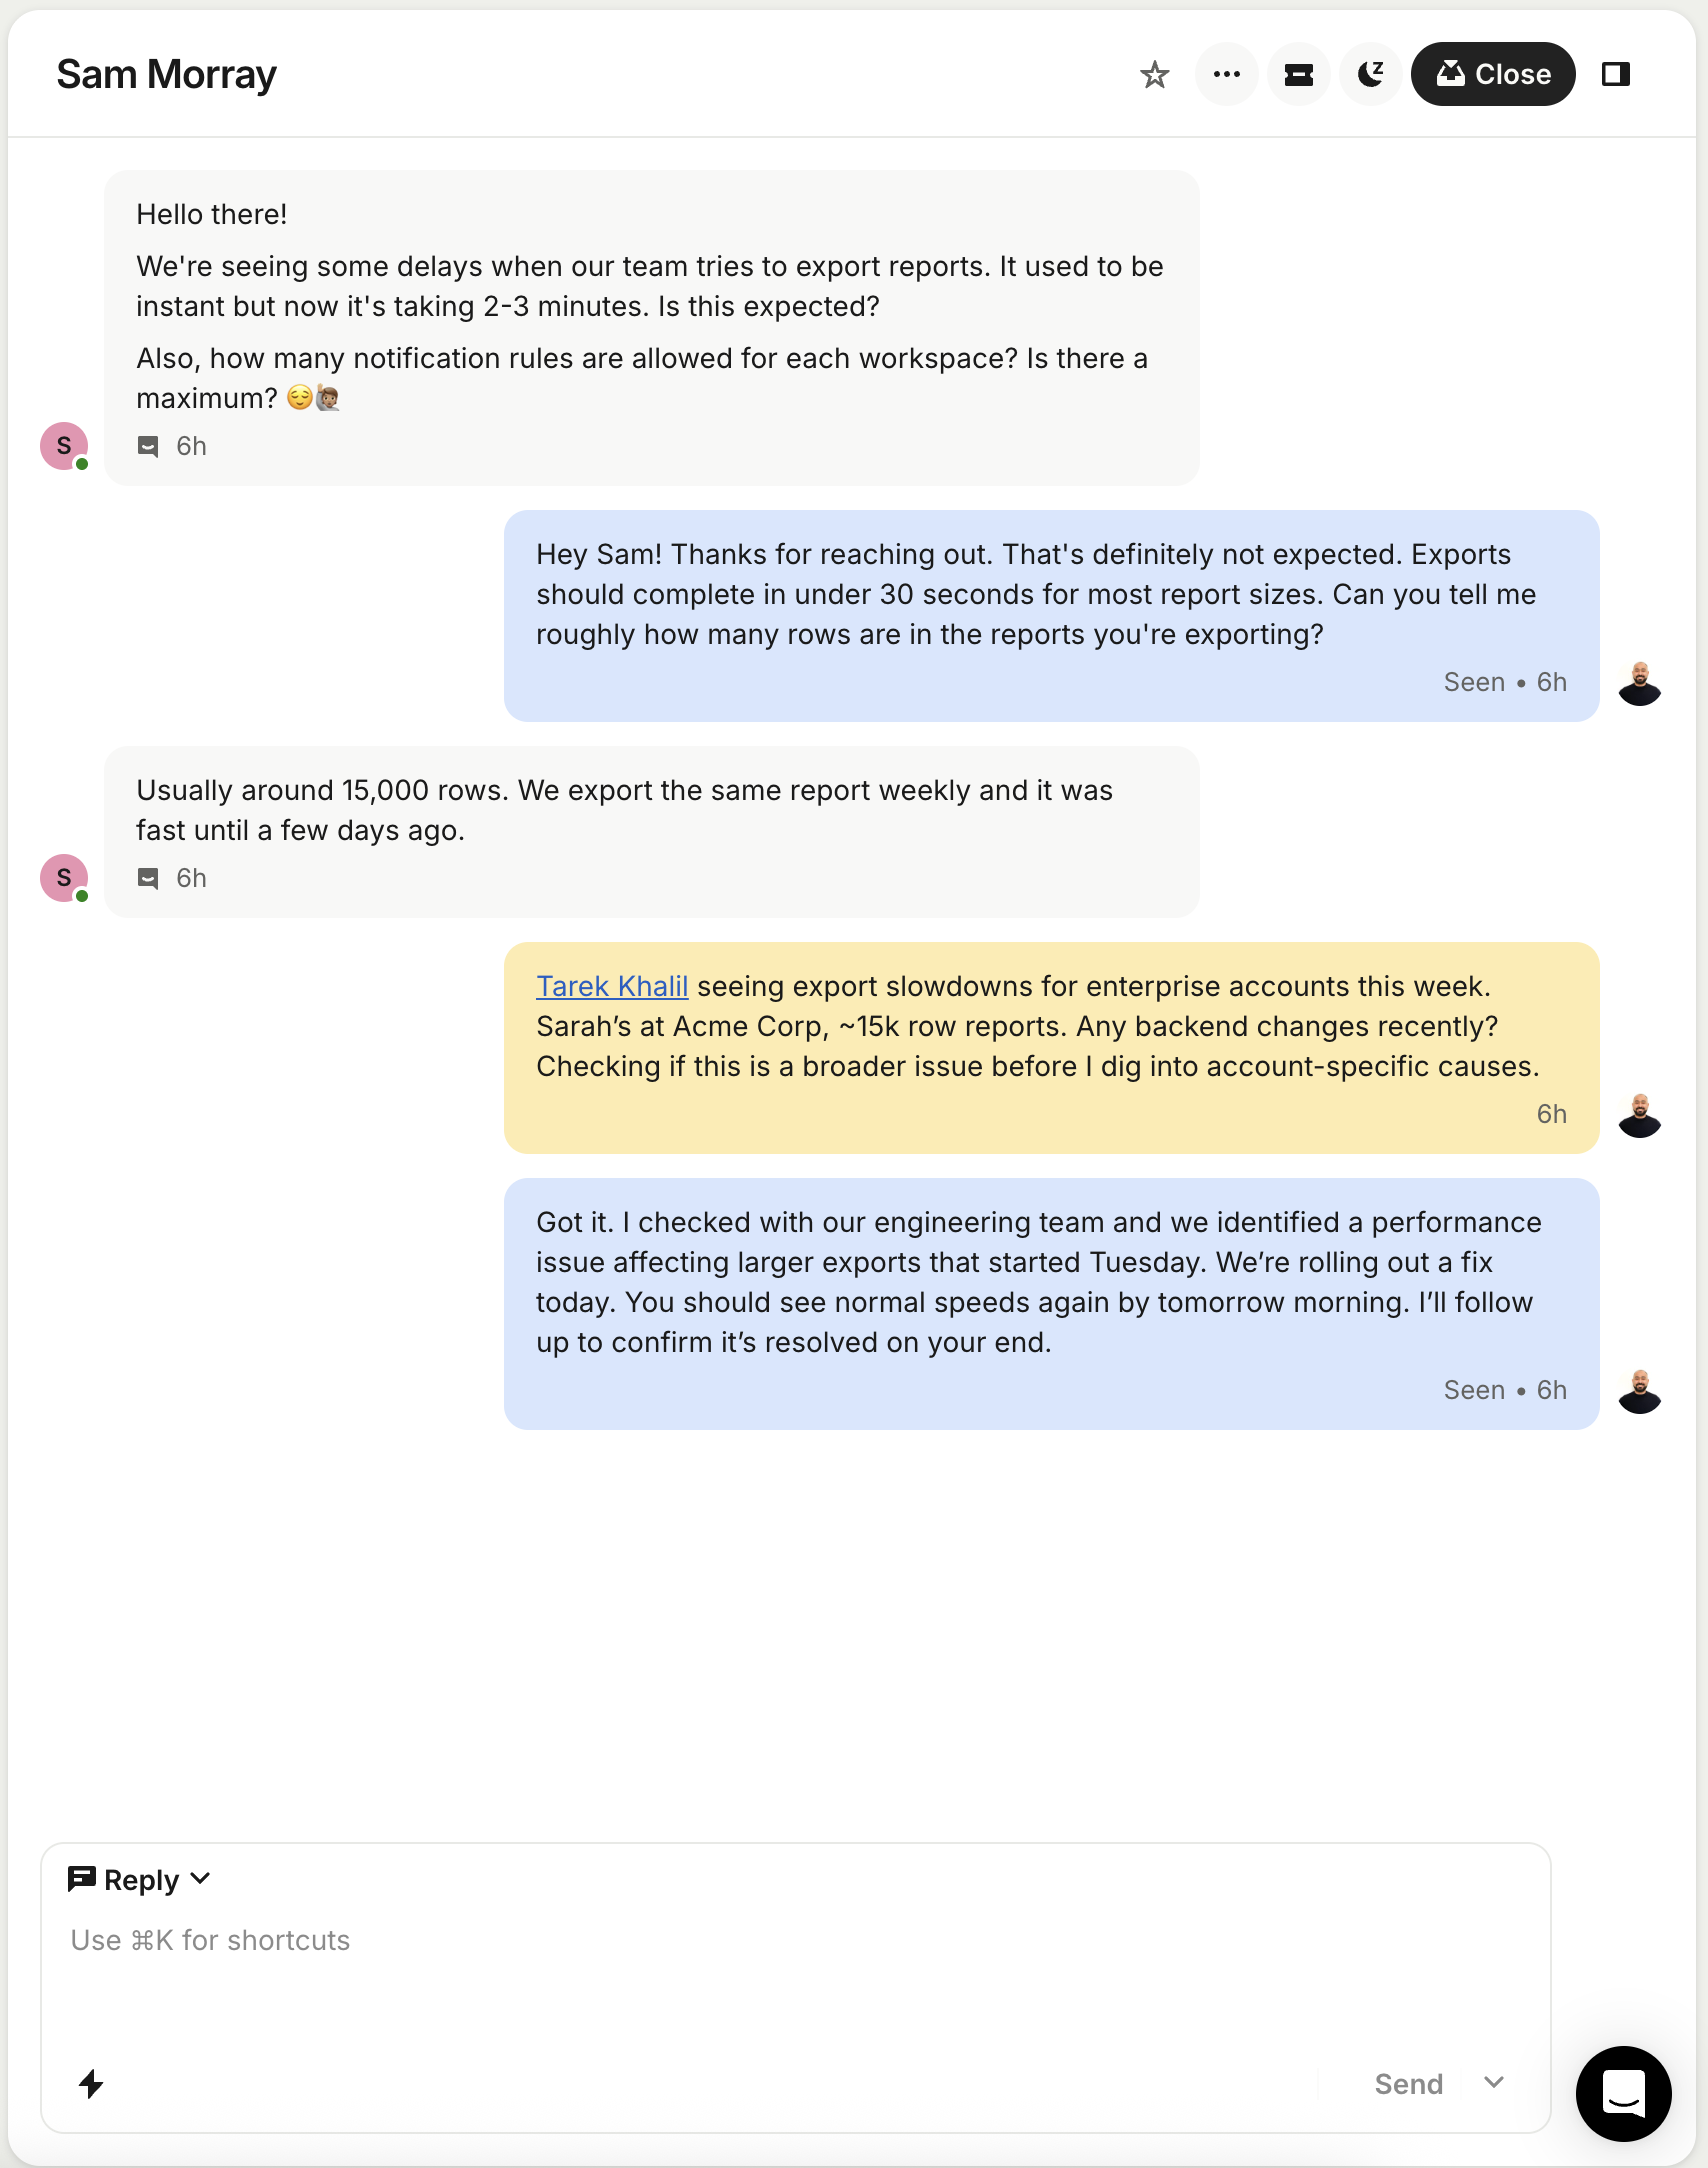Toggle the conversation details side panel
1708x2168 pixels.
coord(1618,74)
